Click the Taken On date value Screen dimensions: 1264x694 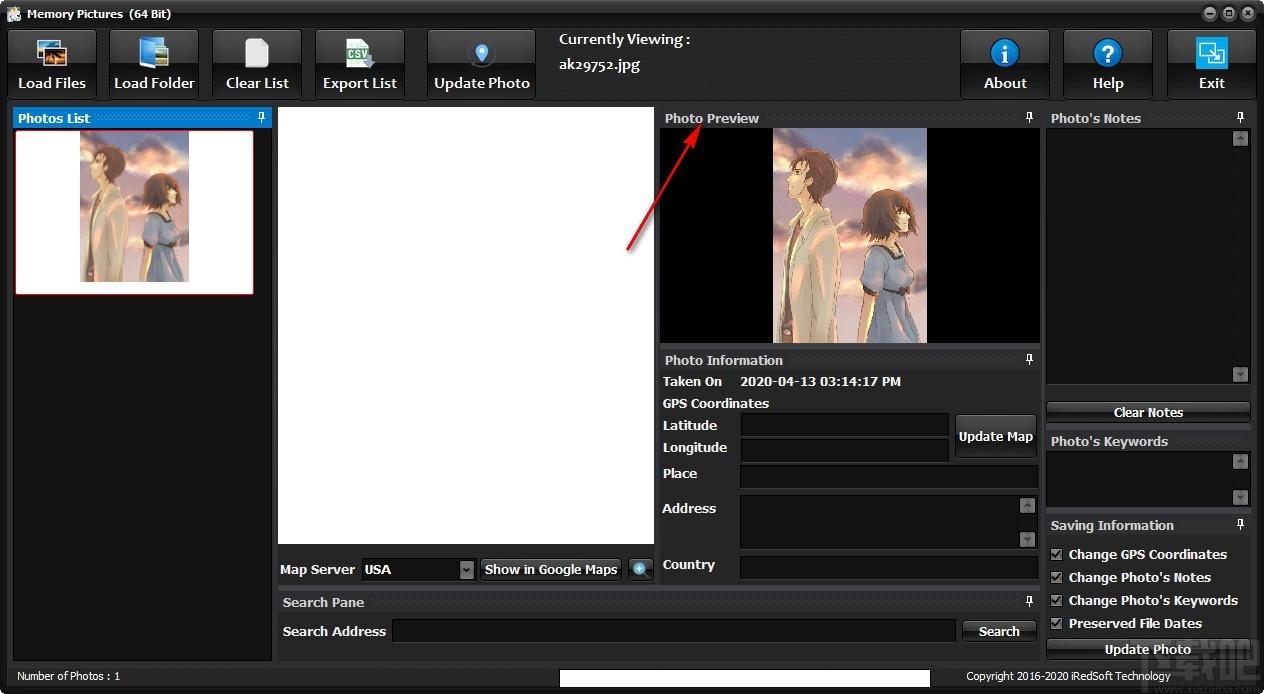click(820, 381)
